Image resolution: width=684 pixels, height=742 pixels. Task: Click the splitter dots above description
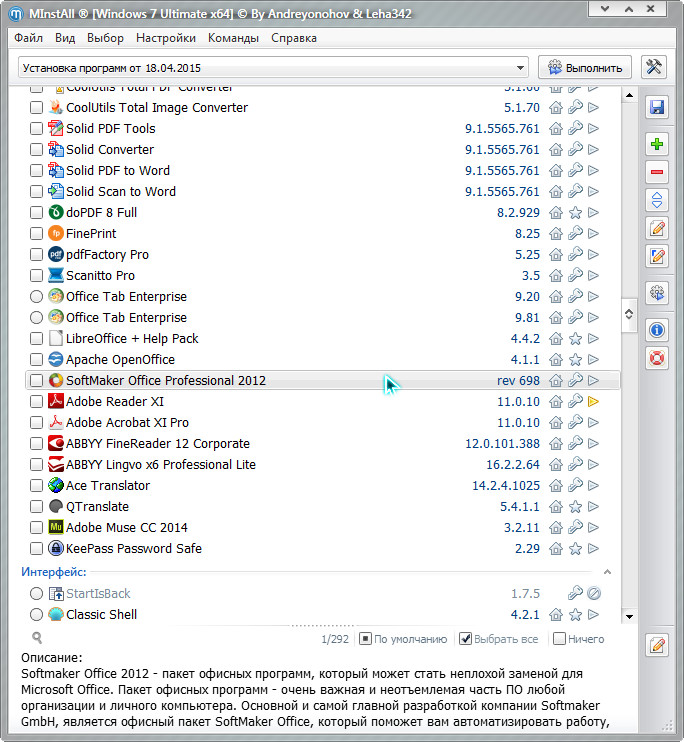tap(323, 626)
